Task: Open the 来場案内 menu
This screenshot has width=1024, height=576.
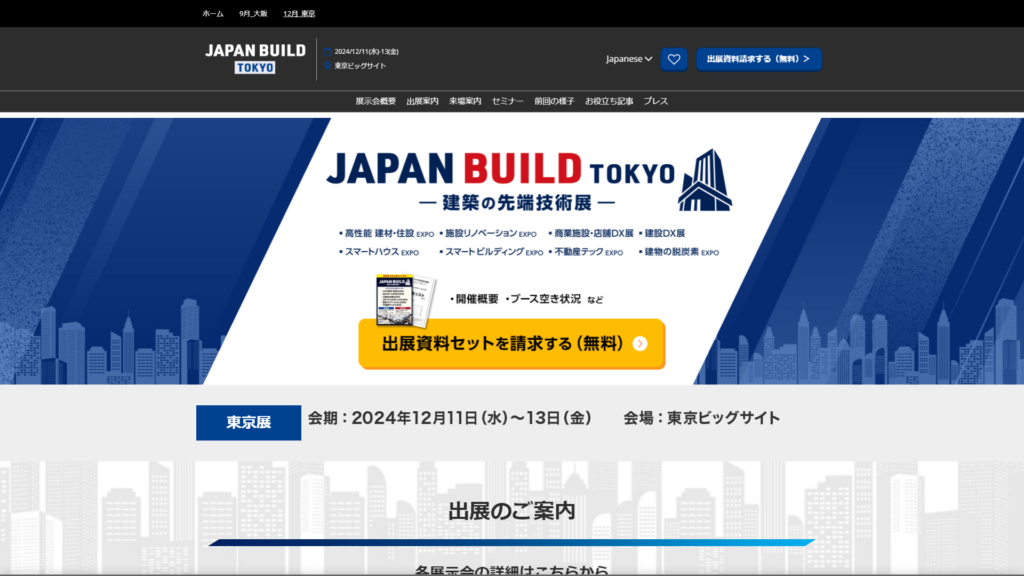Action: pos(465,101)
